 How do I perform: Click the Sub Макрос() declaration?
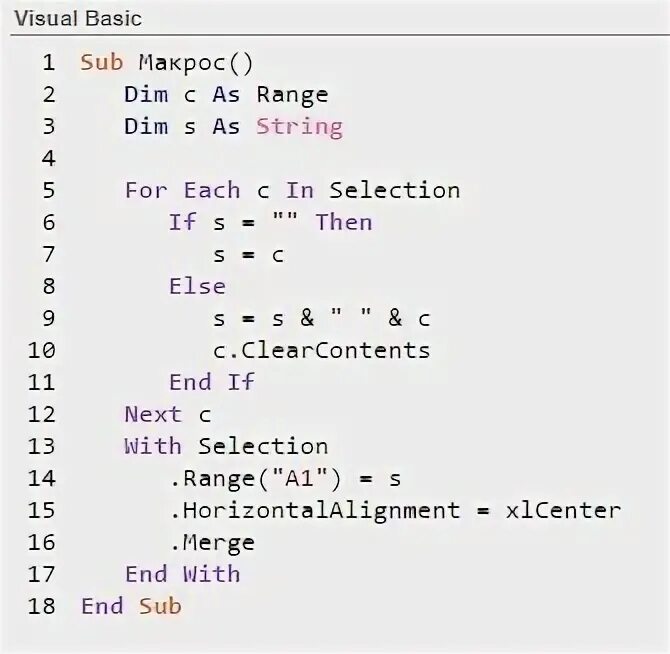[x=167, y=63]
